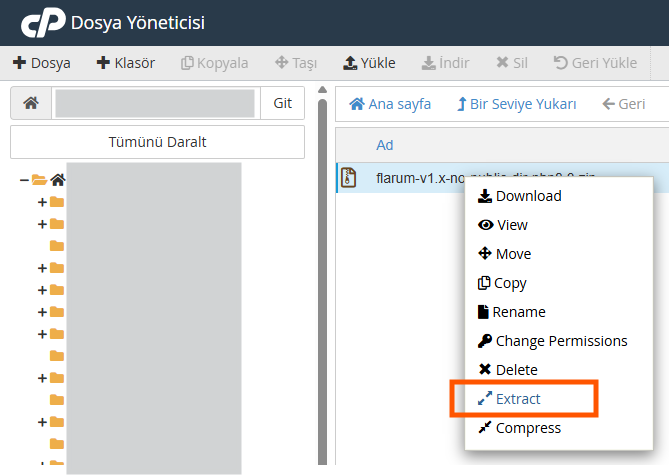This screenshot has width=669, height=475.
Task: Select View in the context menu
Action: (512, 225)
